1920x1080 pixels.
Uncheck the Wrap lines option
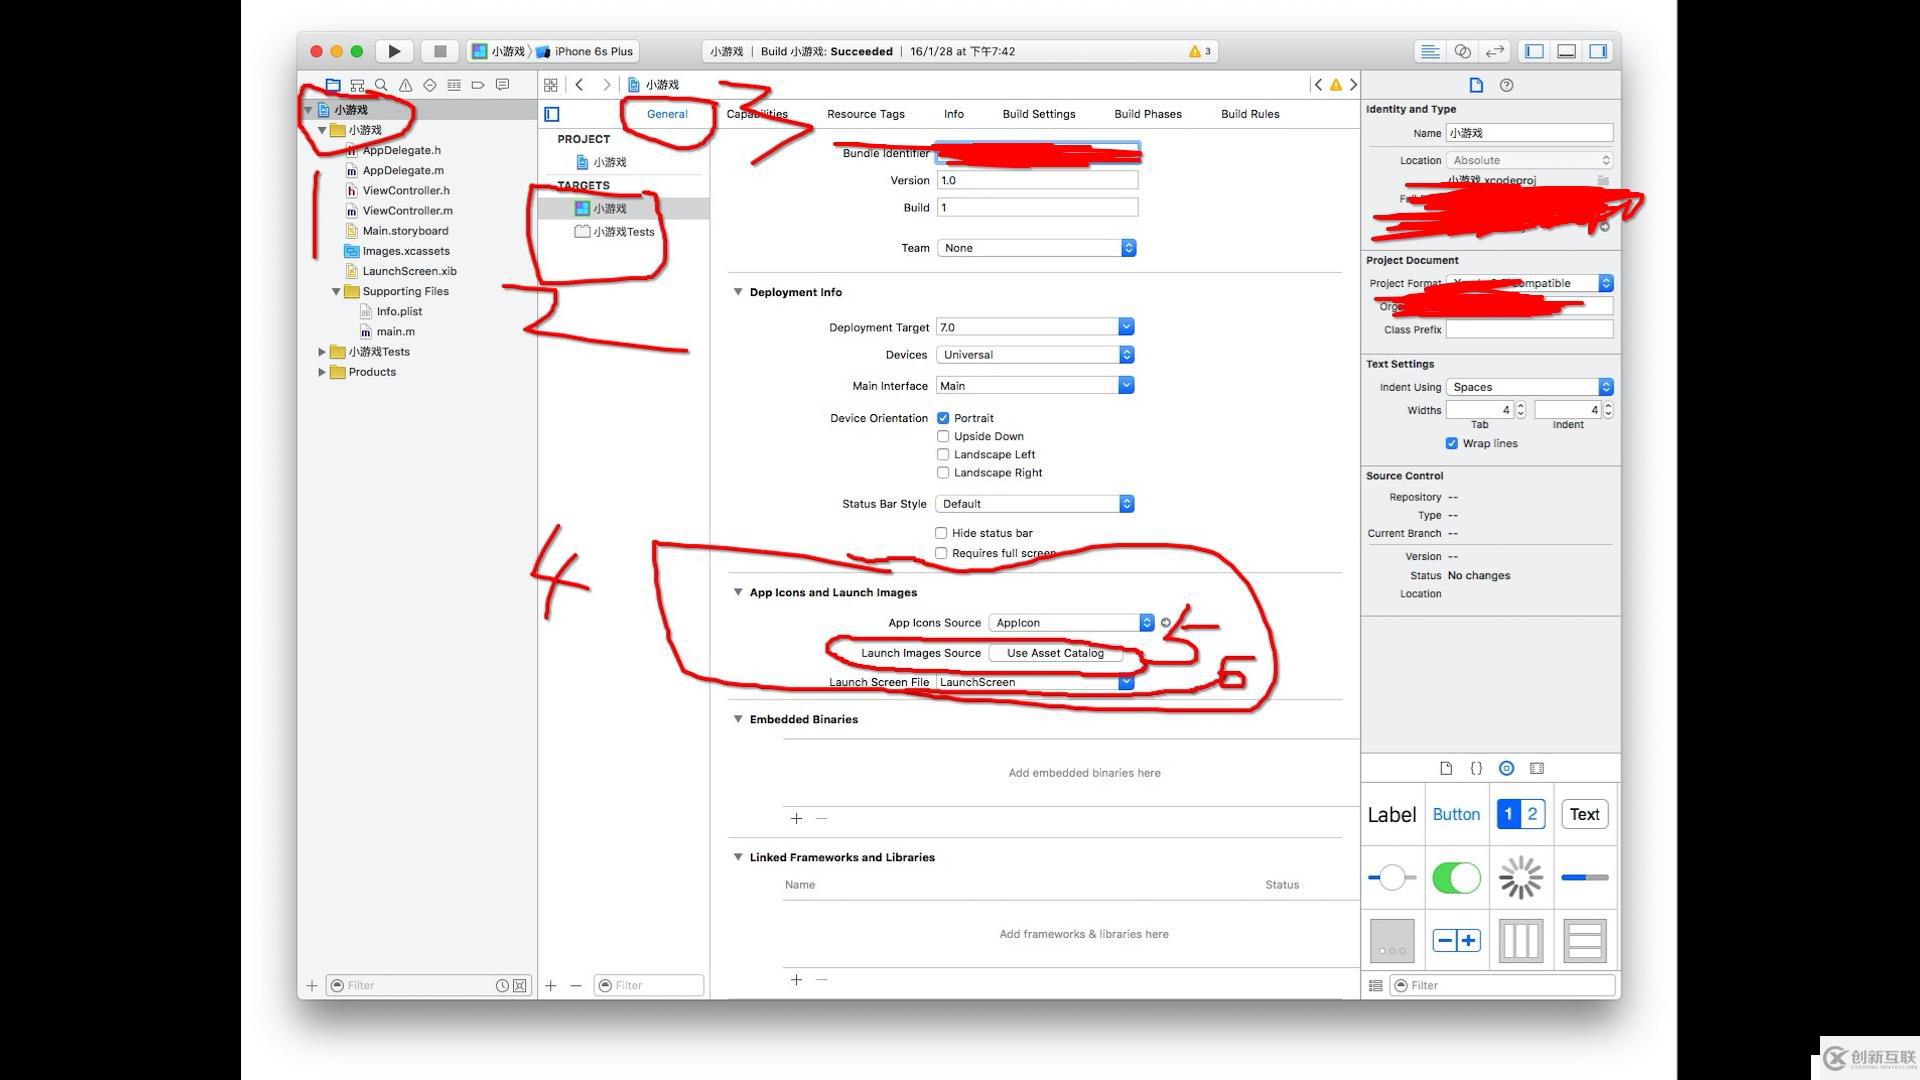pos(1451,443)
